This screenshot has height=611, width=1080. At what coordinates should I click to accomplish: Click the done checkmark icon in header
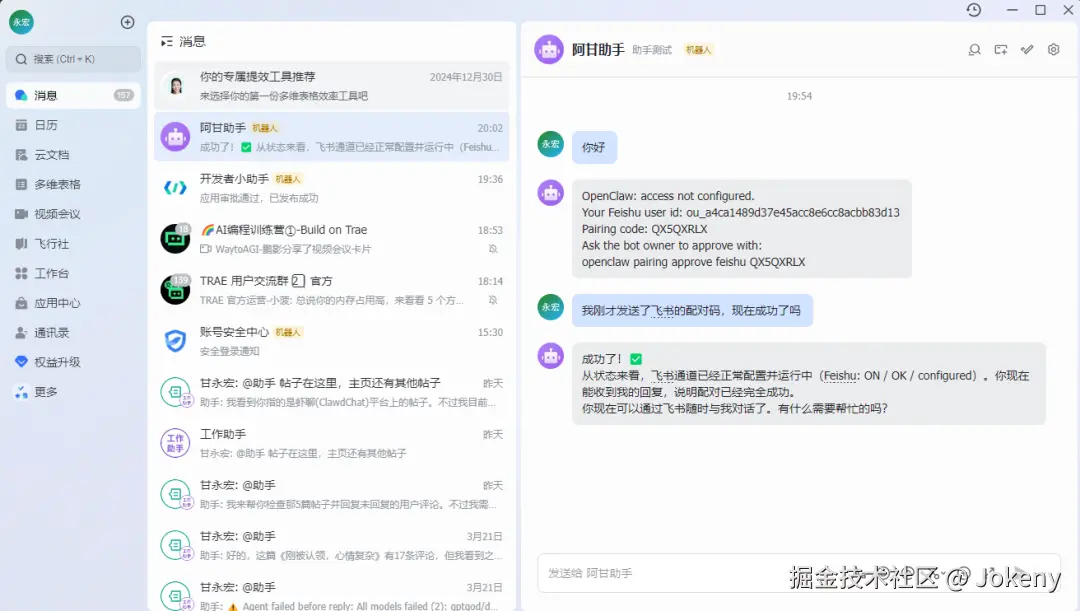(x=1027, y=50)
